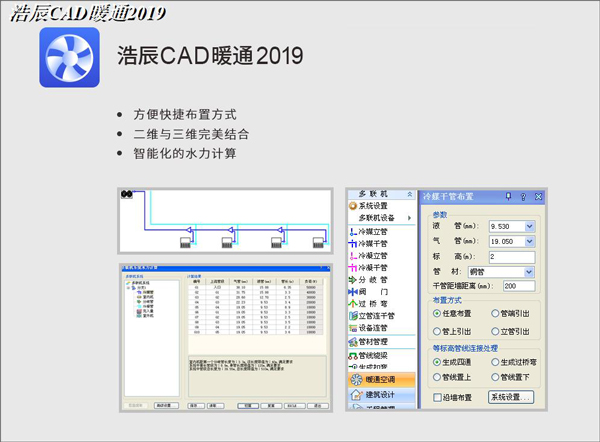Click the 方便快捷布置方式 bullet text
Screen dimensions: 600x442
pyautogui.click(x=185, y=114)
